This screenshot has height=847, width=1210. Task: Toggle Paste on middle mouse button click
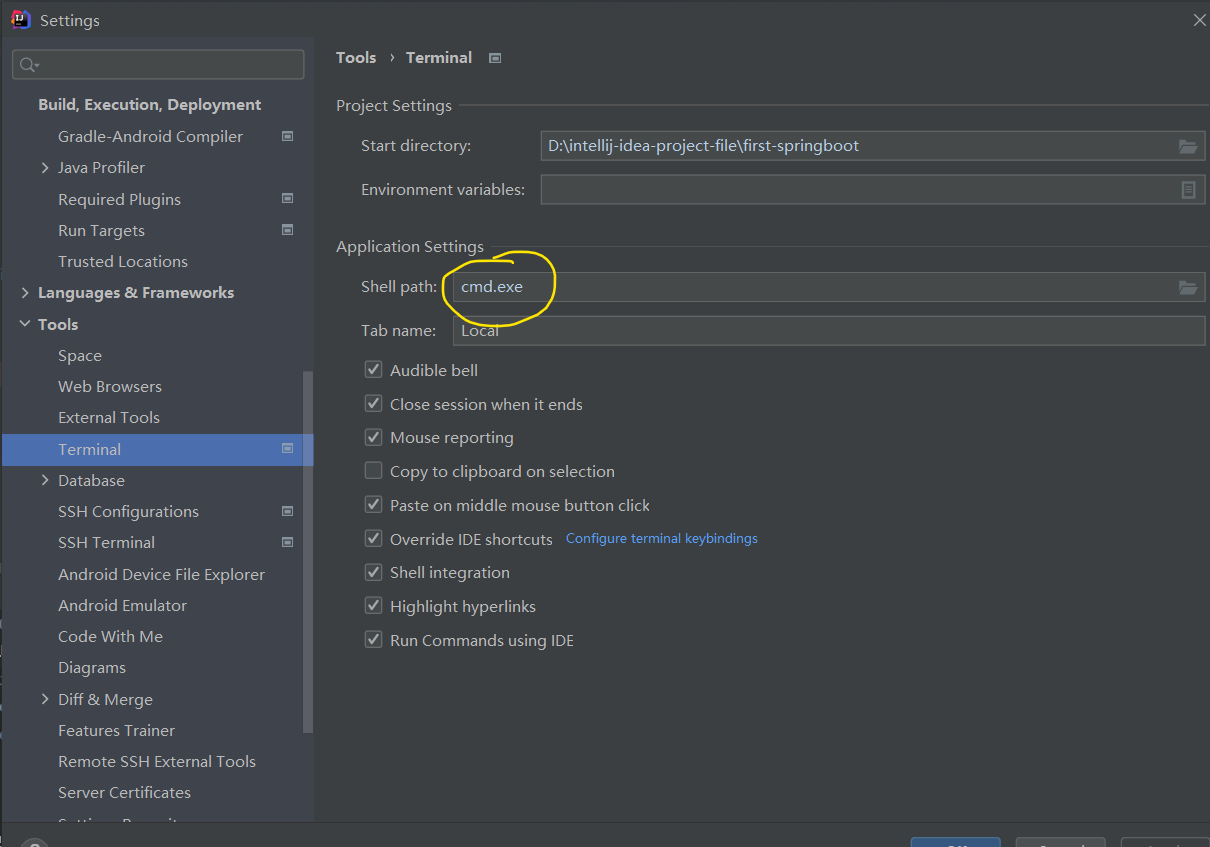point(373,505)
